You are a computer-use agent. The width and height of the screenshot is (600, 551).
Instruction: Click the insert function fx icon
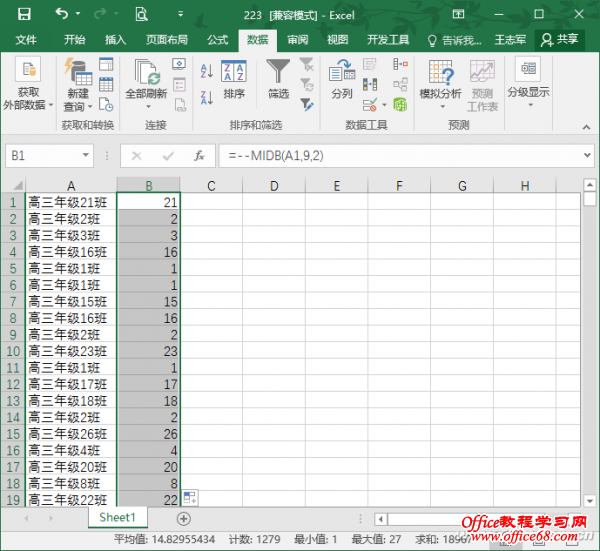(x=199, y=156)
